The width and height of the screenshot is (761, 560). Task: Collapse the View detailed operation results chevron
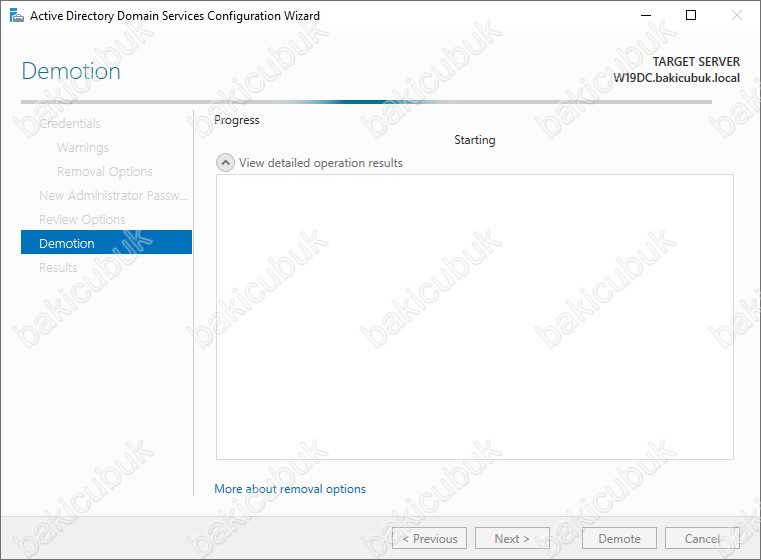(x=225, y=163)
